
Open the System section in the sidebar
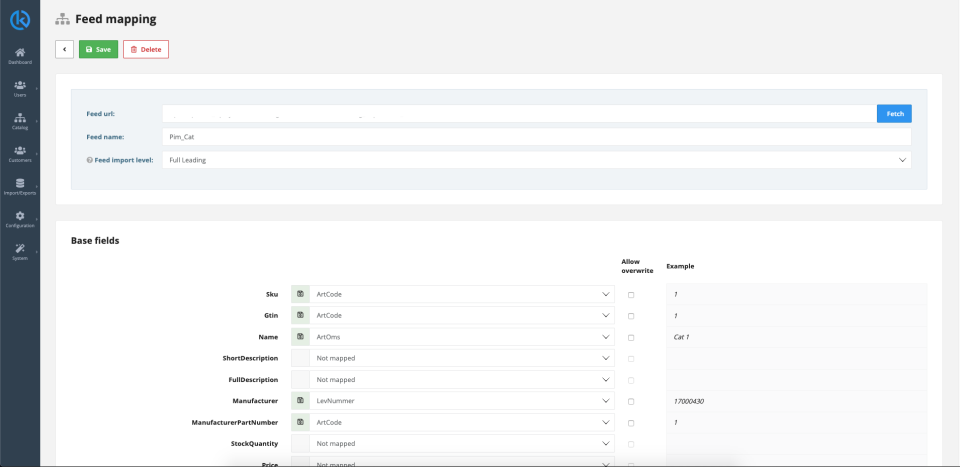tap(20, 252)
